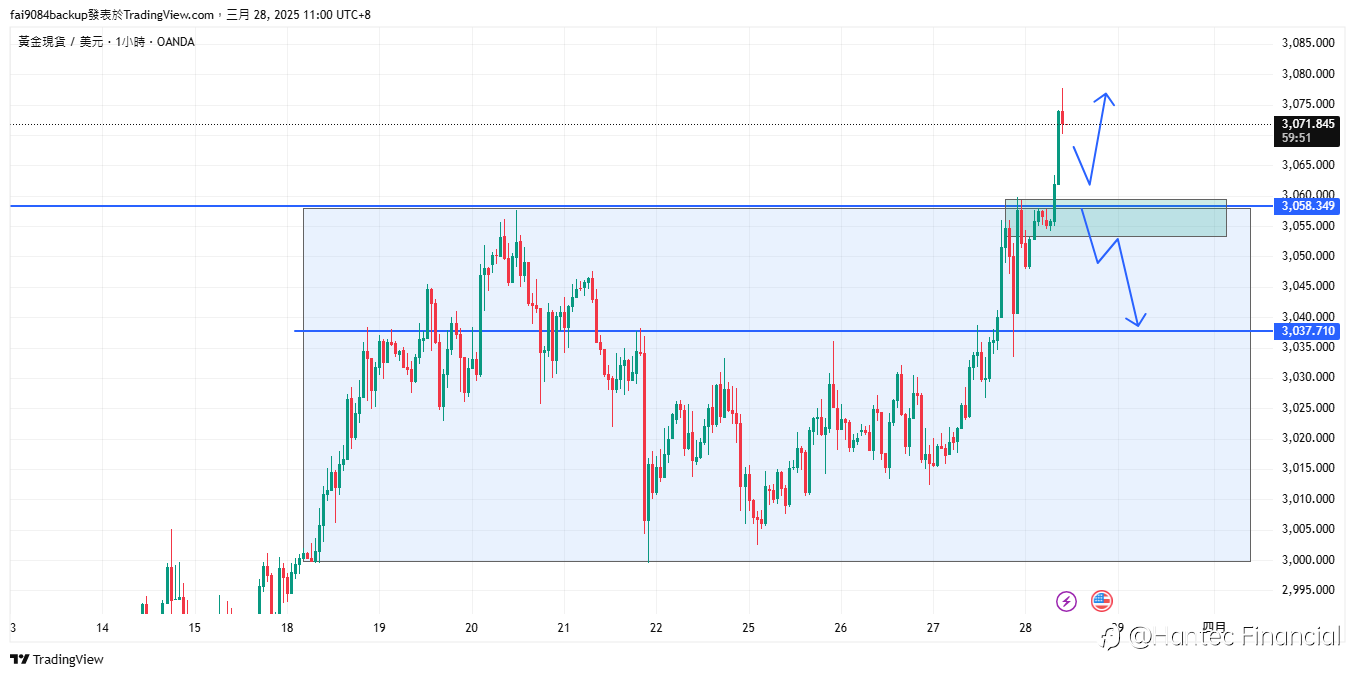Click the upward blue arrow drawing
The width and height of the screenshot is (1355, 677).
(1092, 139)
